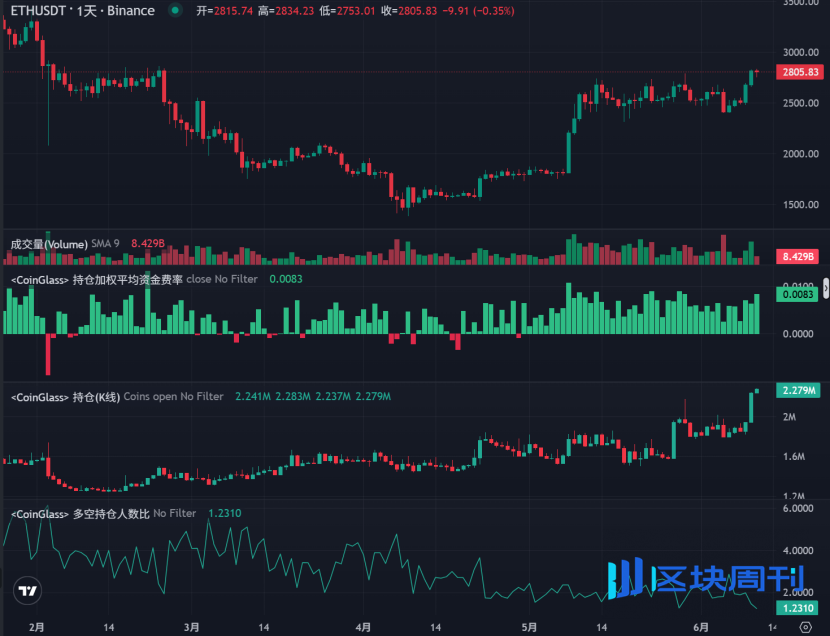Click the 2.279M close value in legend
This screenshot has height=636, width=830.
[373, 396]
